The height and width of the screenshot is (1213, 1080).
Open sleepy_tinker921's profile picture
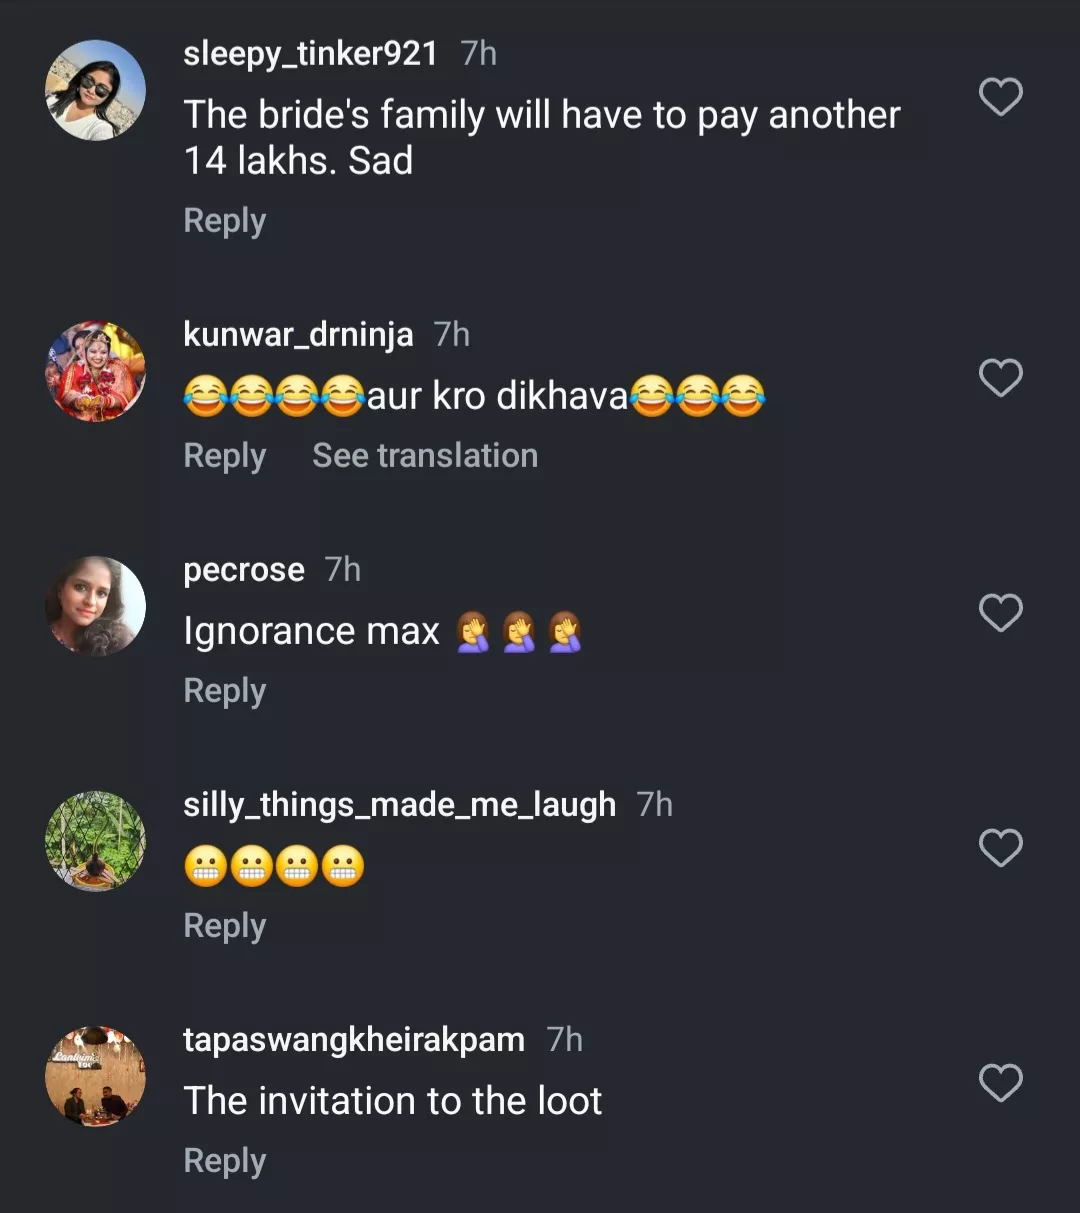[96, 91]
